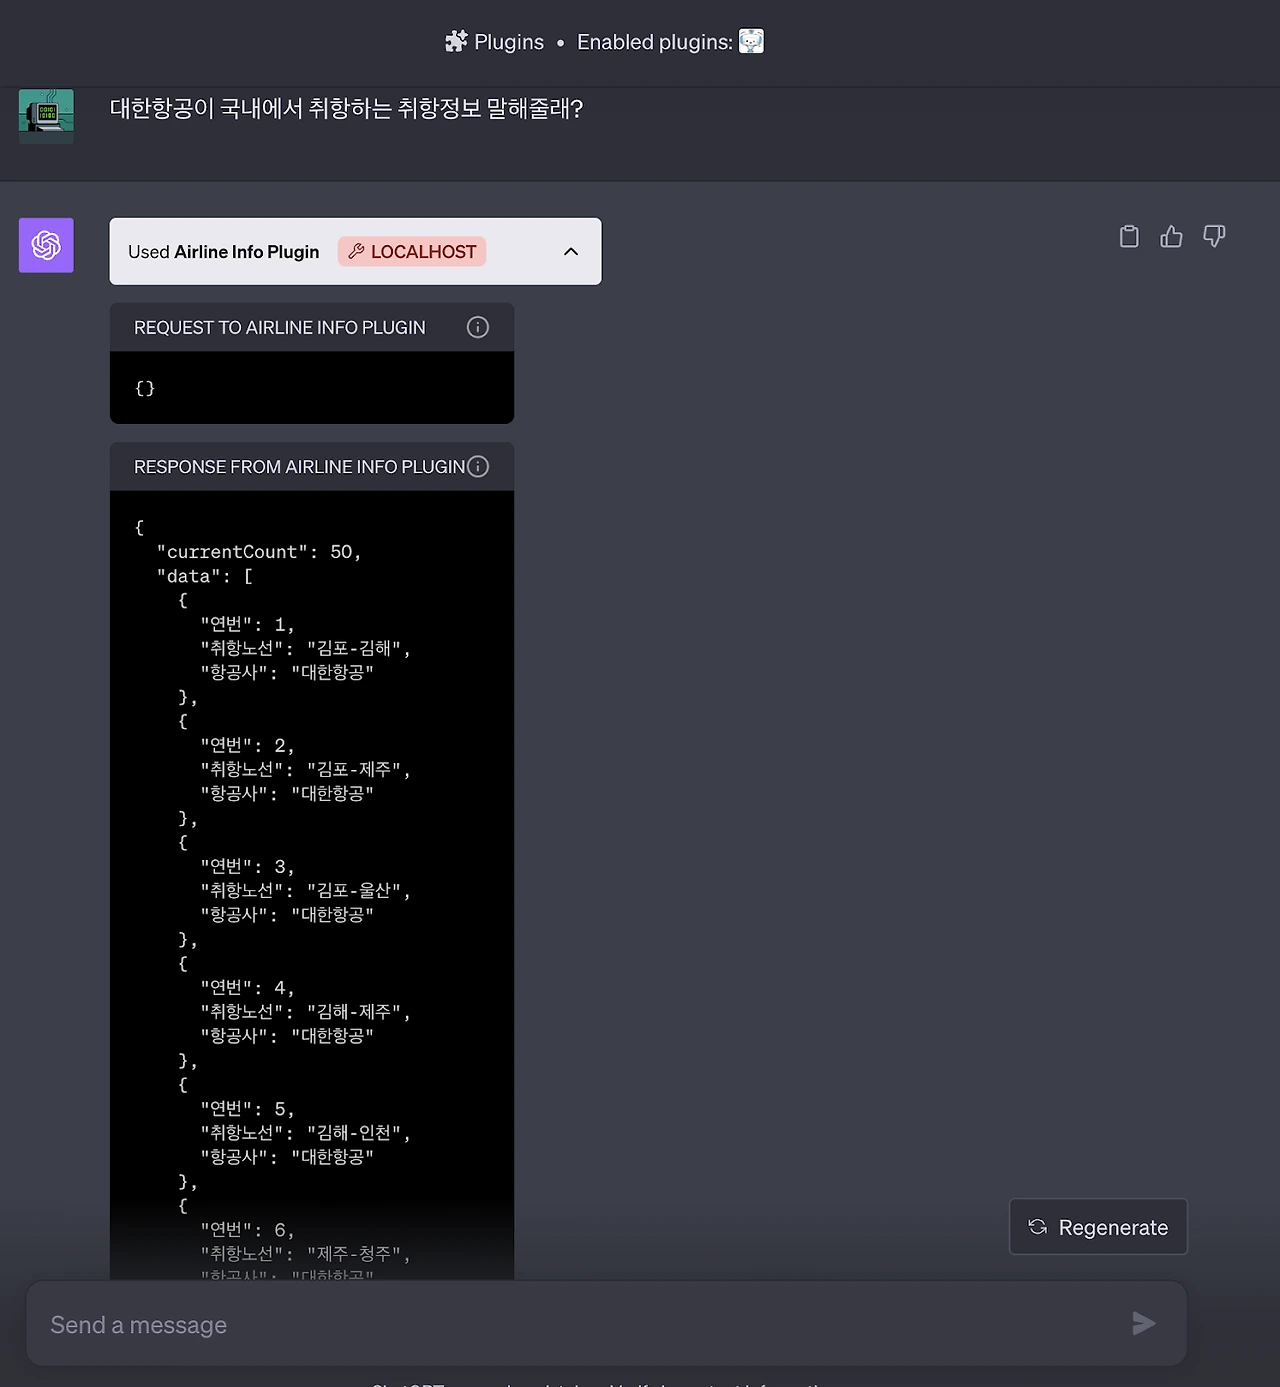Click the 김해-인천 route value
The image size is (1280, 1387).
point(354,1133)
